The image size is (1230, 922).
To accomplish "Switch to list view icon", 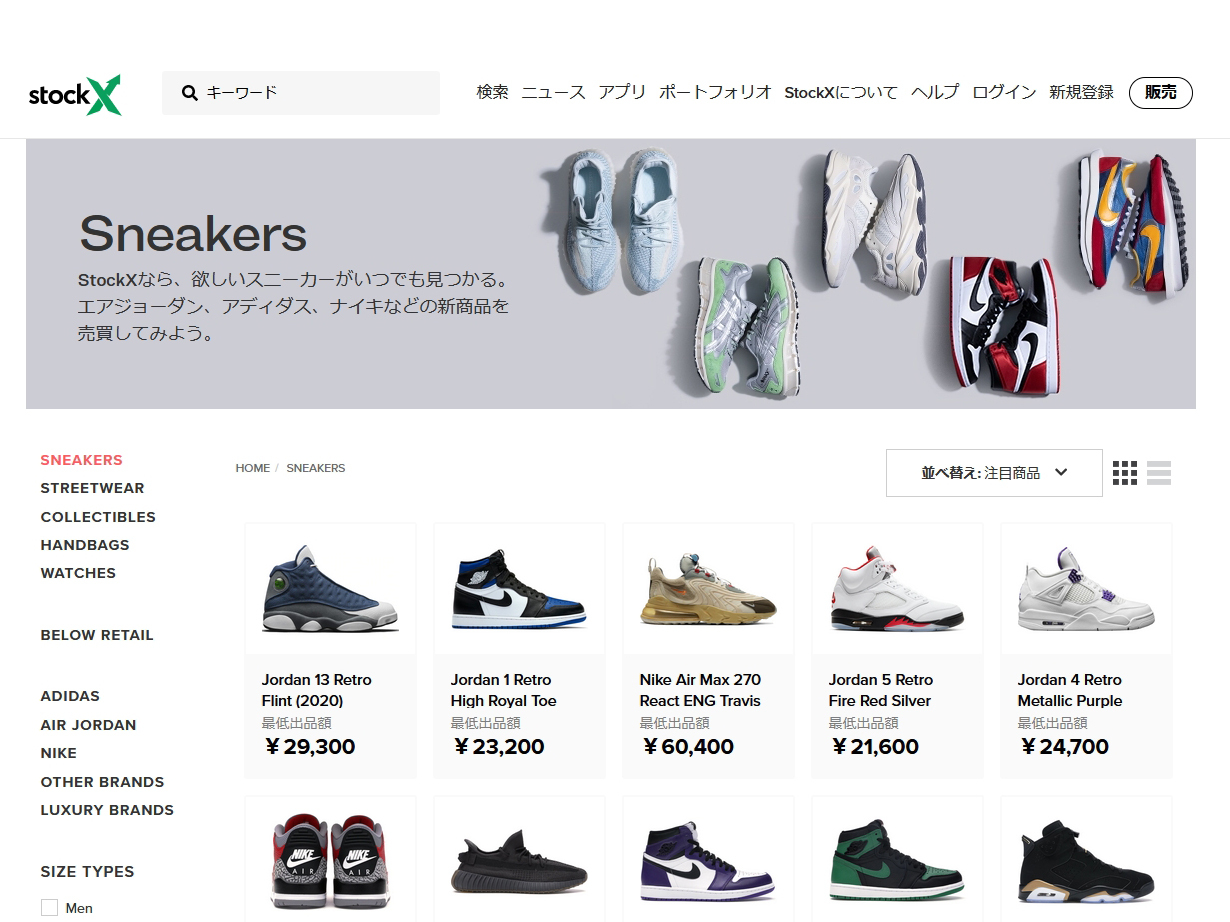I will pyautogui.click(x=1159, y=473).
